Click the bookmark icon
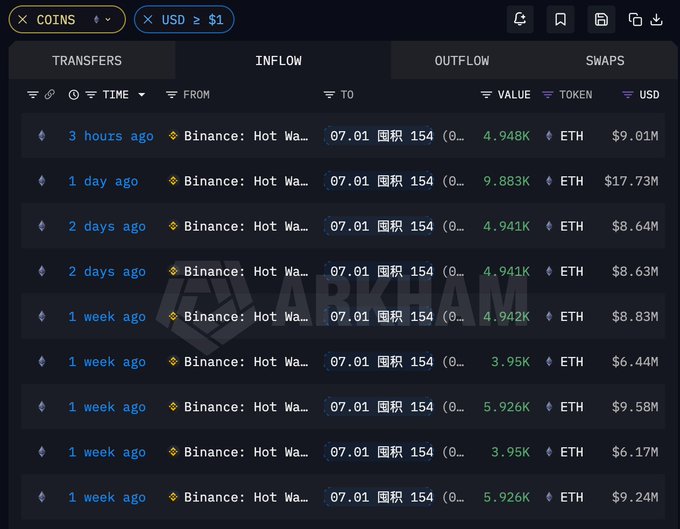This screenshot has height=529, width=680. (x=560, y=20)
